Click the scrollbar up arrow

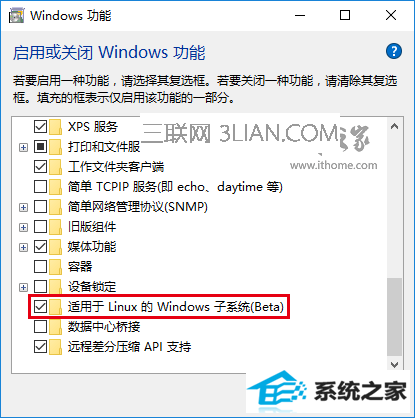[x=395, y=127]
